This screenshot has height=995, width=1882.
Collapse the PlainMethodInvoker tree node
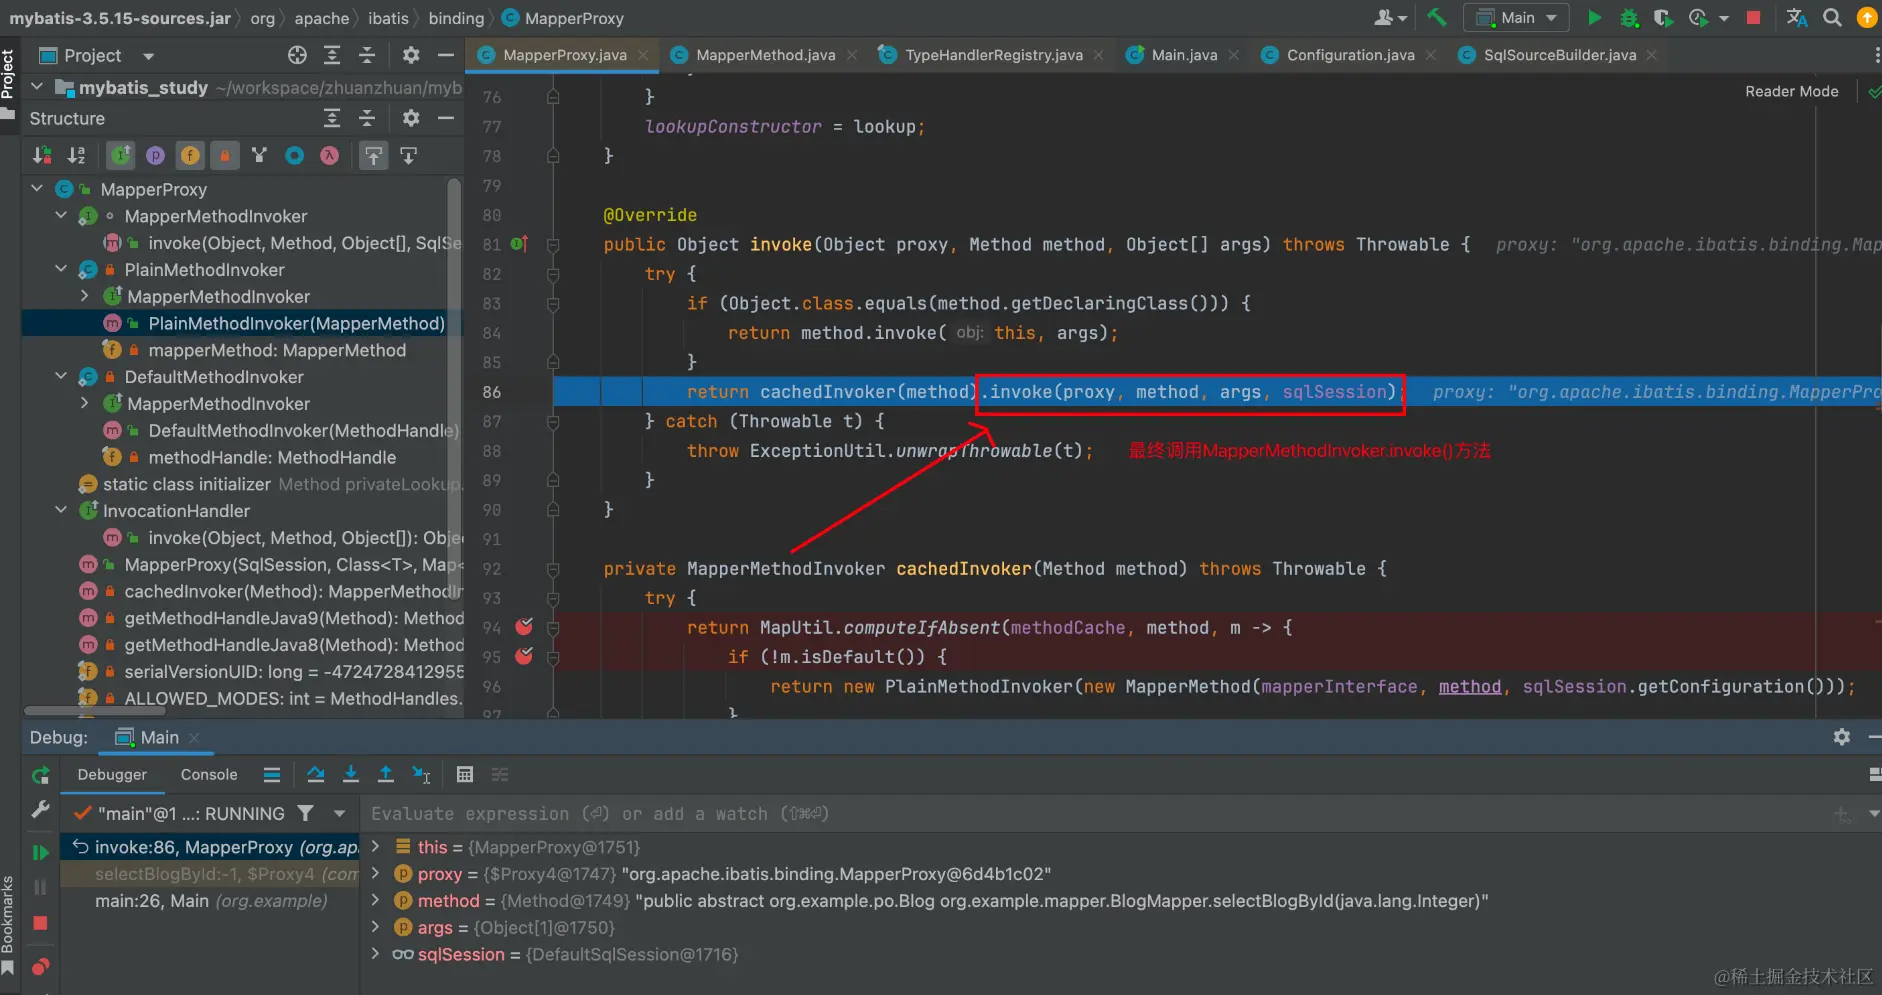pyautogui.click(x=61, y=269)
